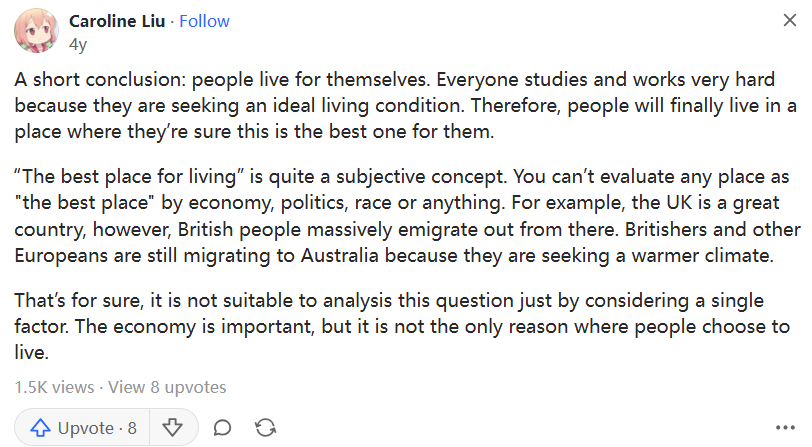
Task: Downvote the answer with the down arrow
Action: tap(172, 428)
